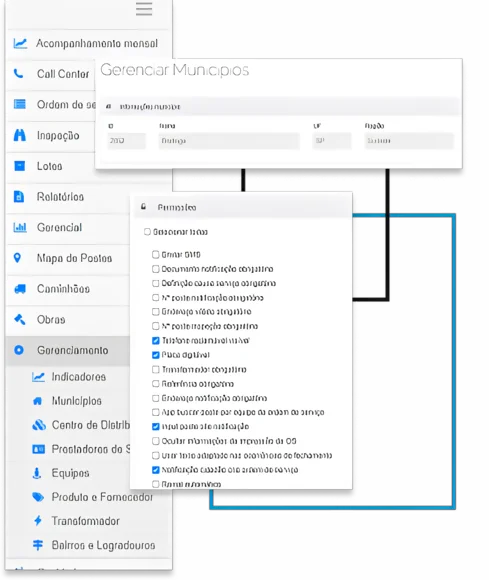The width and height of the screenshot is (489, 580).
Task: Open the hamburger menu at sidebar top
Action: point(144,9)
